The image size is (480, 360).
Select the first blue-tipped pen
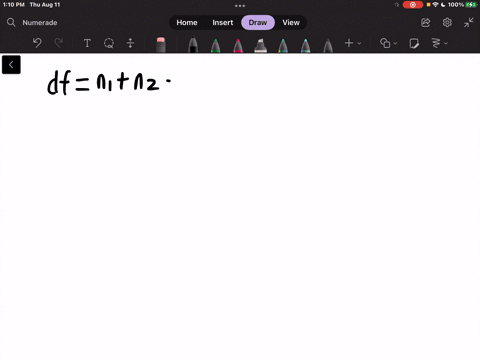pyautogui.click(x=283, y=45)
